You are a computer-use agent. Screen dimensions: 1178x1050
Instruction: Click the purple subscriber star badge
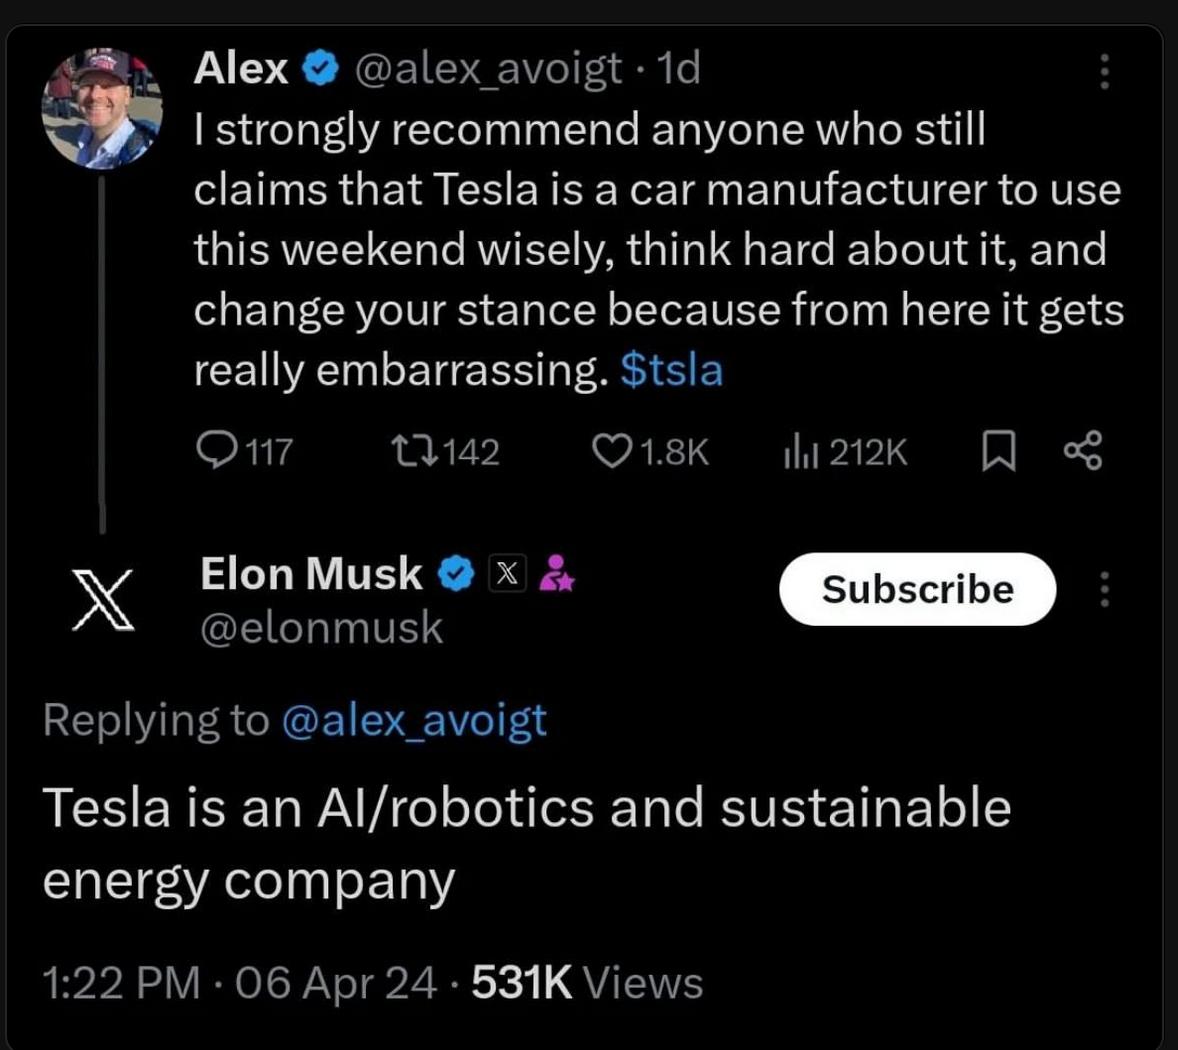coord(556,574)
